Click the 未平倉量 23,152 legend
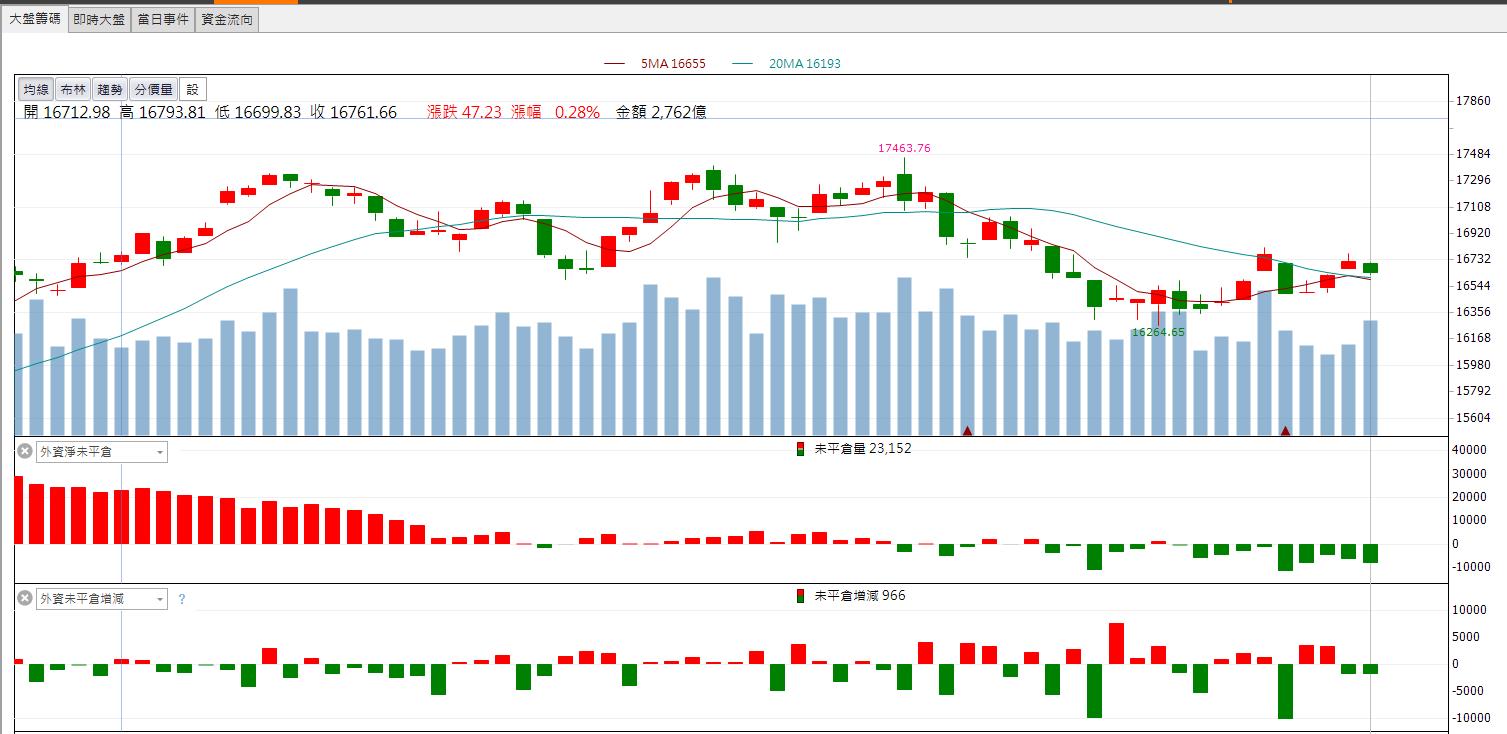 (x=854, y=449)
